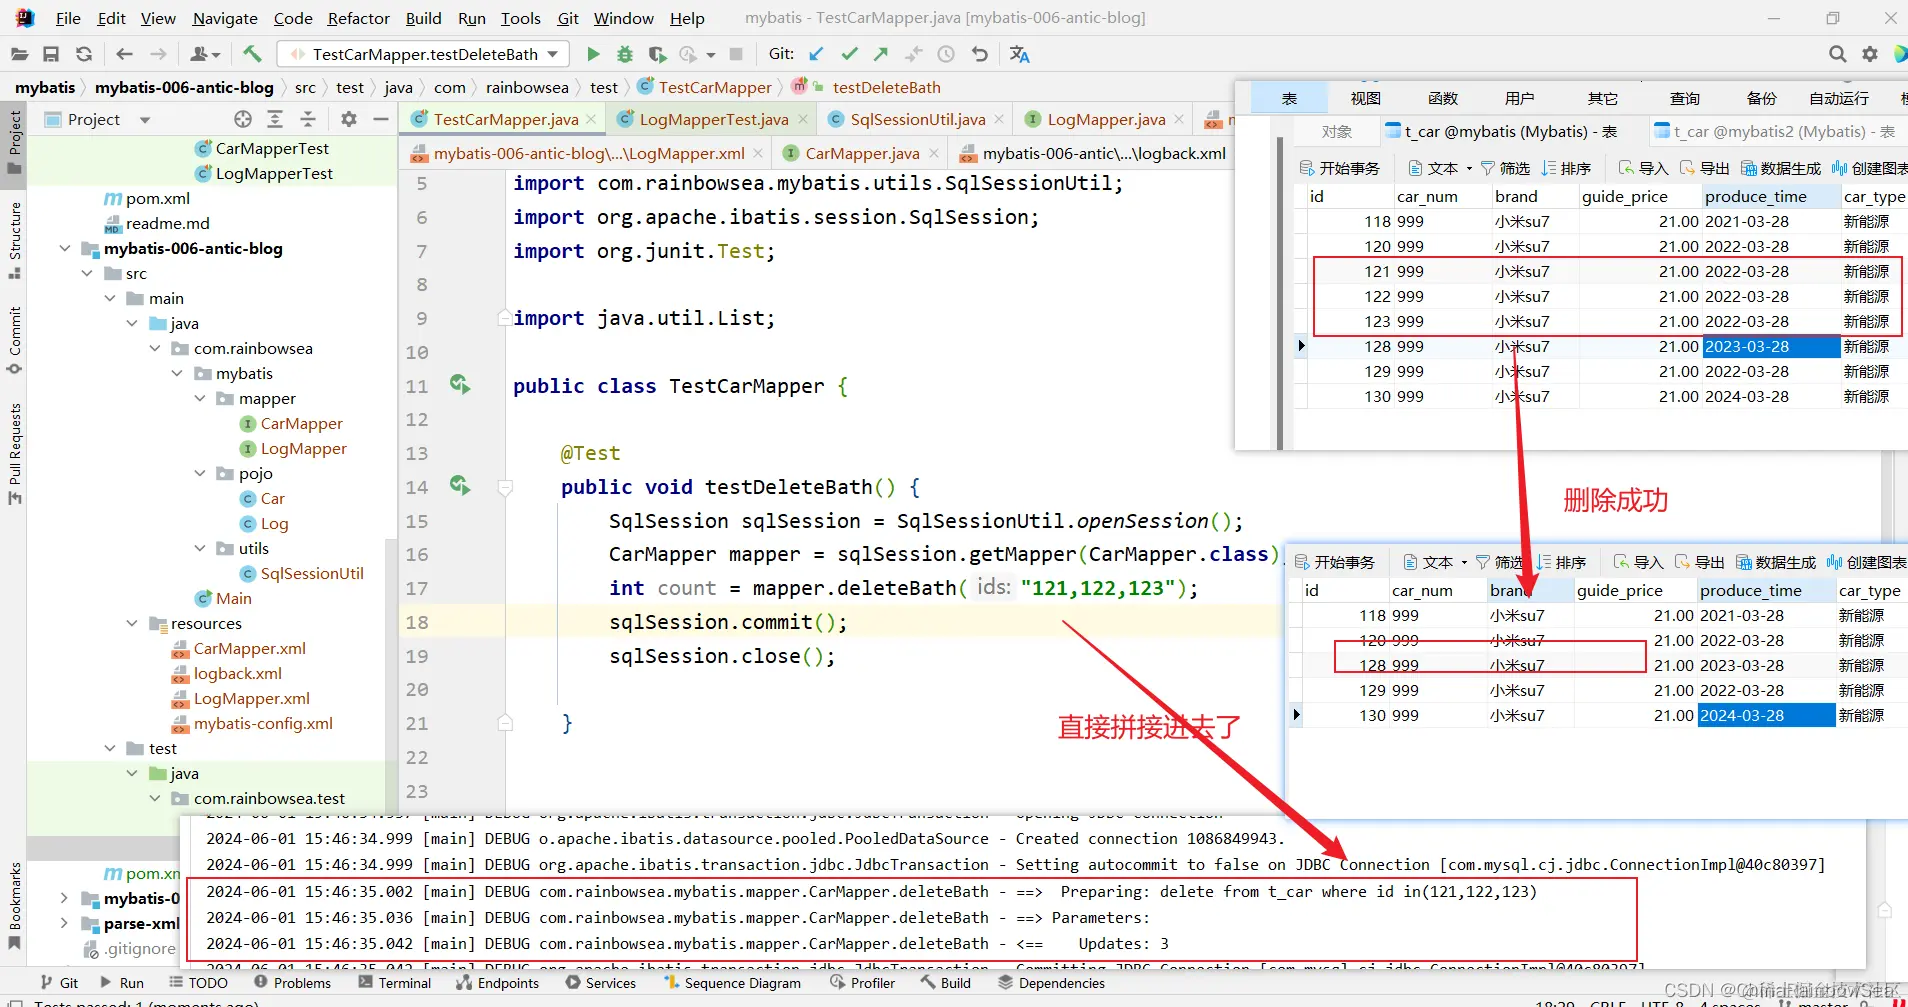Click 排序 sort in upper Navicat toolbar
This screenshot has height=1007, width=1908.
(x=1566, y=168)
